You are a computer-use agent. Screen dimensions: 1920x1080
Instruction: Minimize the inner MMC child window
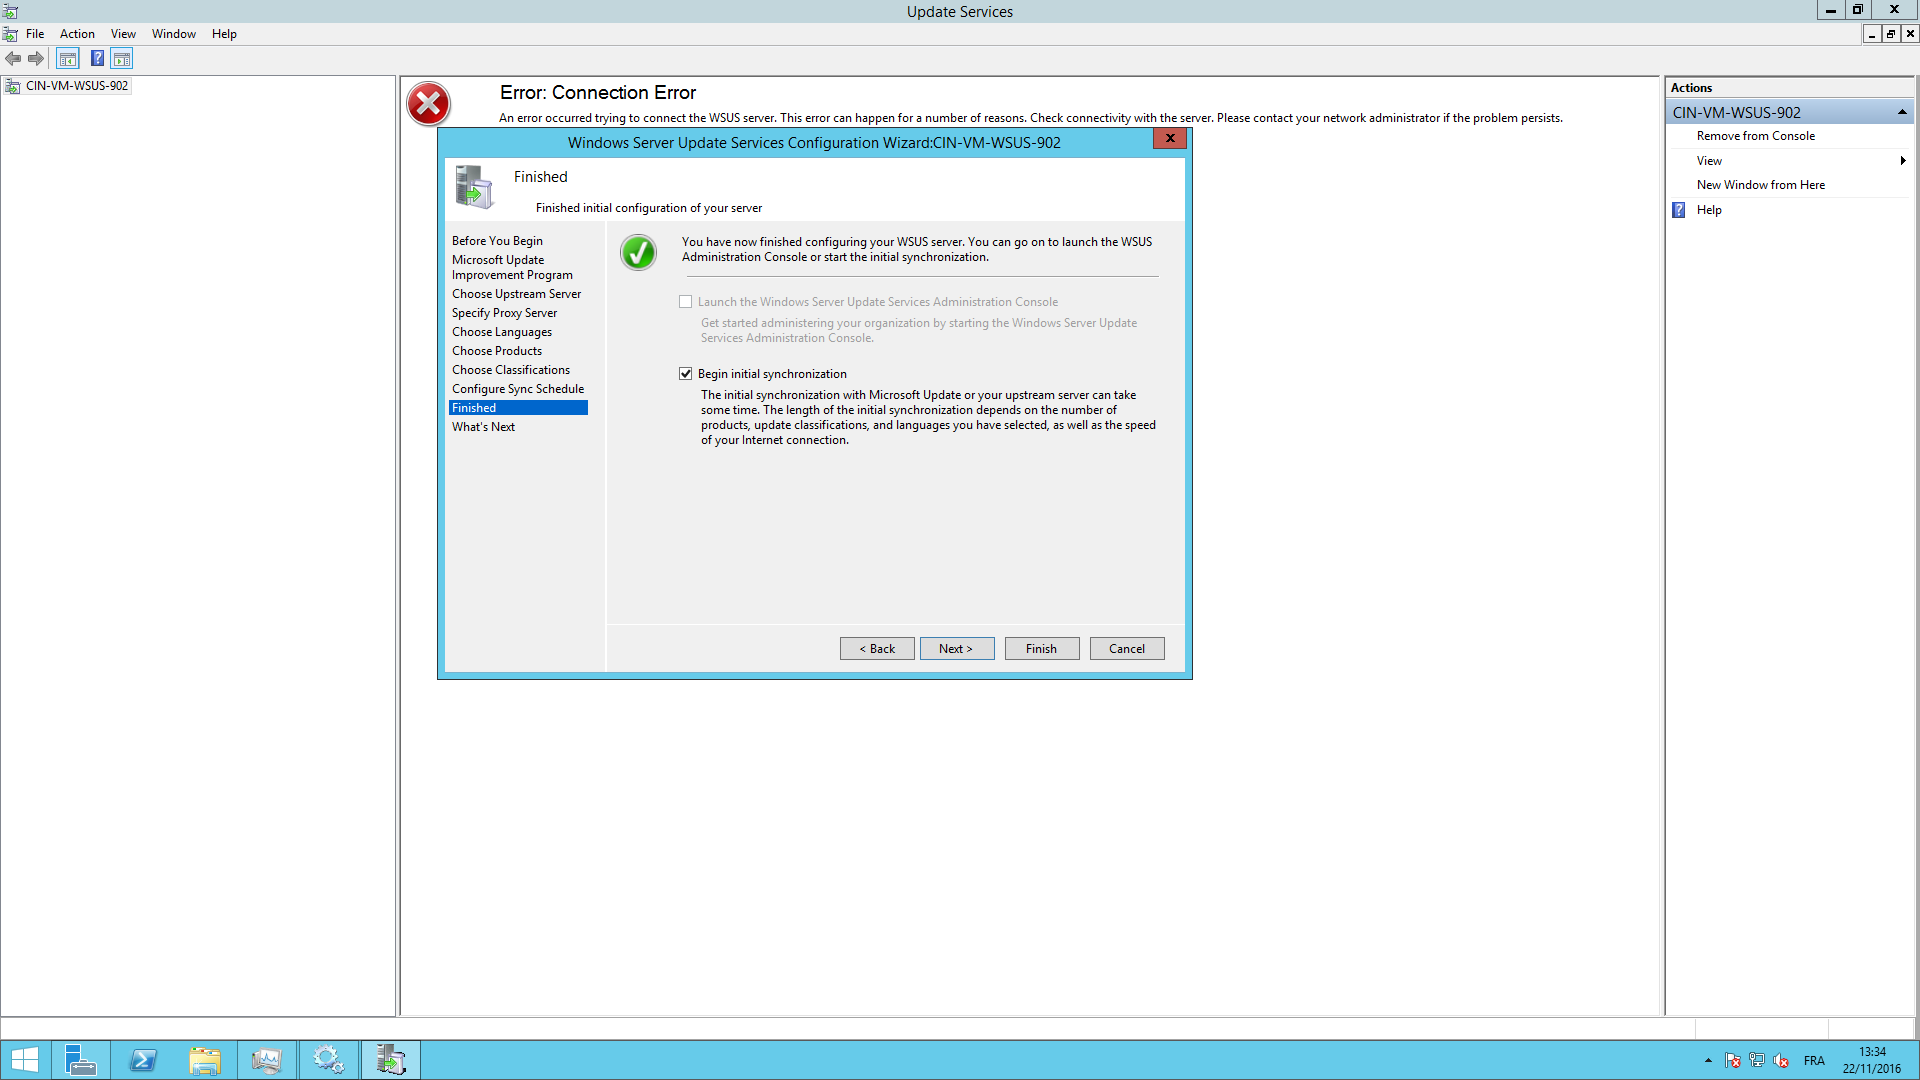(1871, 34)
